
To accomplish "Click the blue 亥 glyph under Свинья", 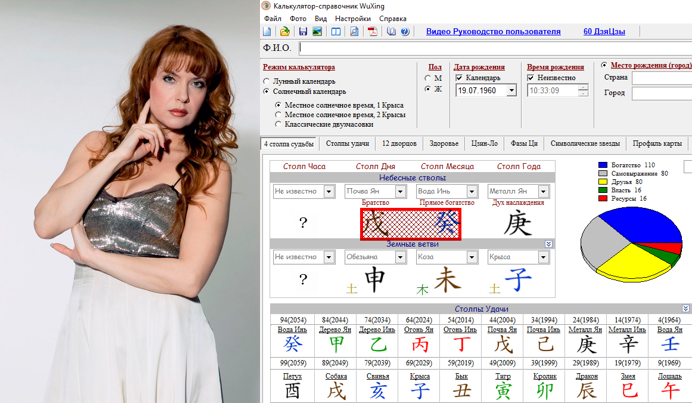I will (378, 391).
